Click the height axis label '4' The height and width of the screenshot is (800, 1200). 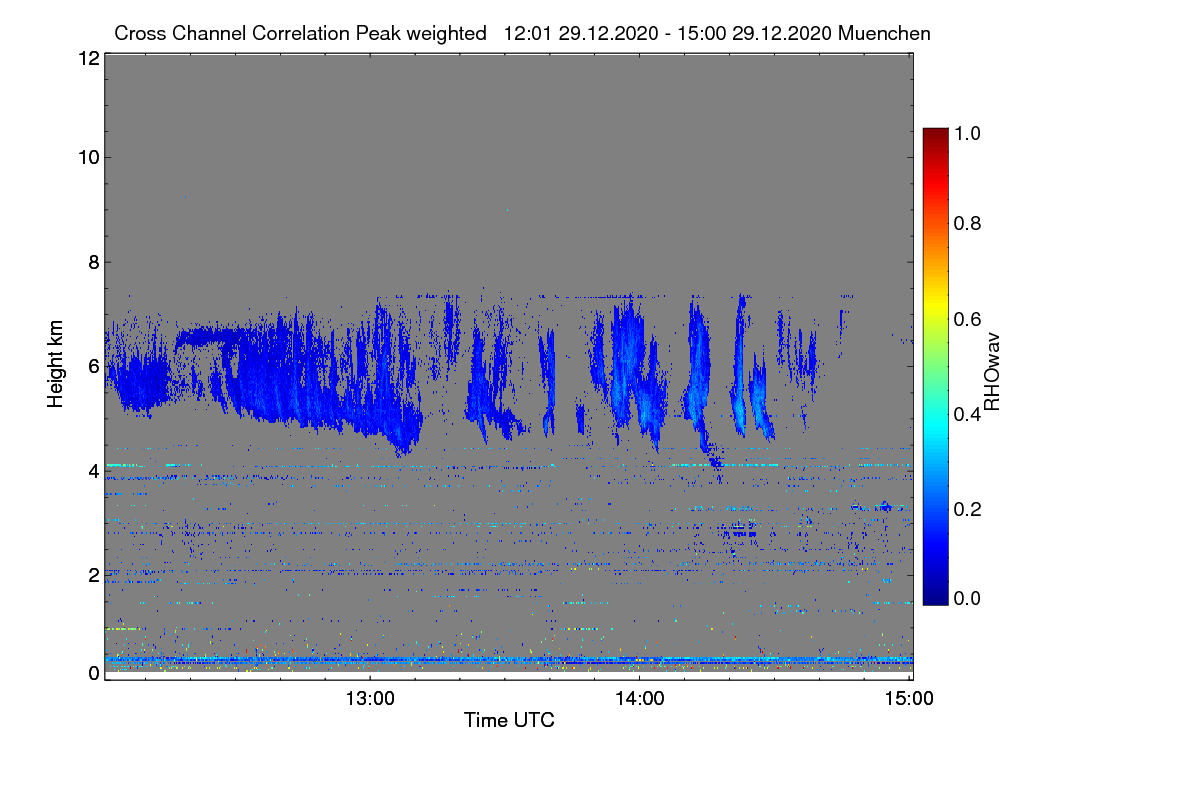[x=93, y=470]
